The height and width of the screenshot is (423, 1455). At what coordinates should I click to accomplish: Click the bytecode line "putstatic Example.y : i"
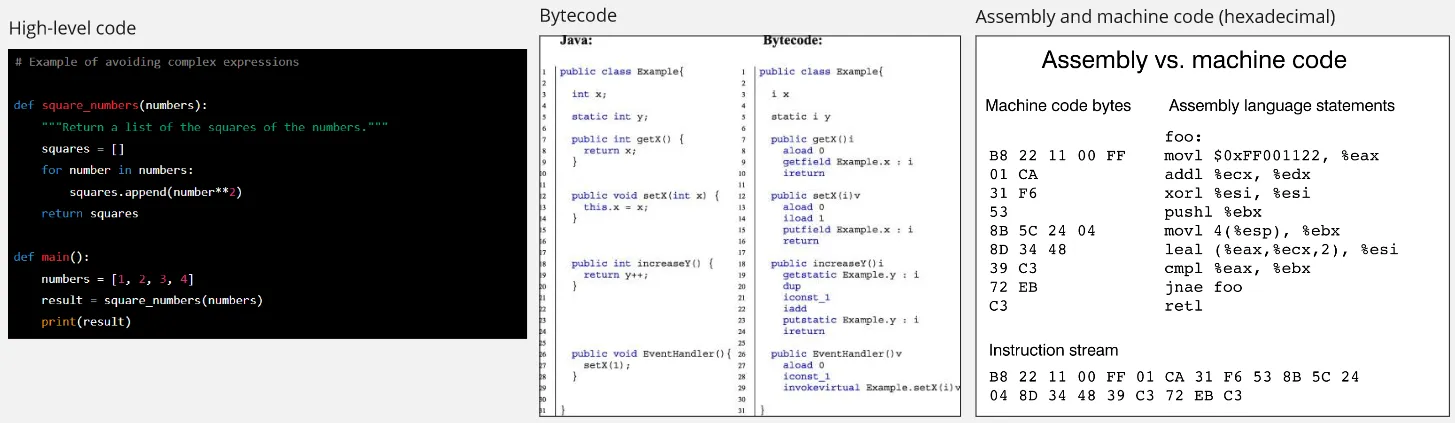coord(851,320)
